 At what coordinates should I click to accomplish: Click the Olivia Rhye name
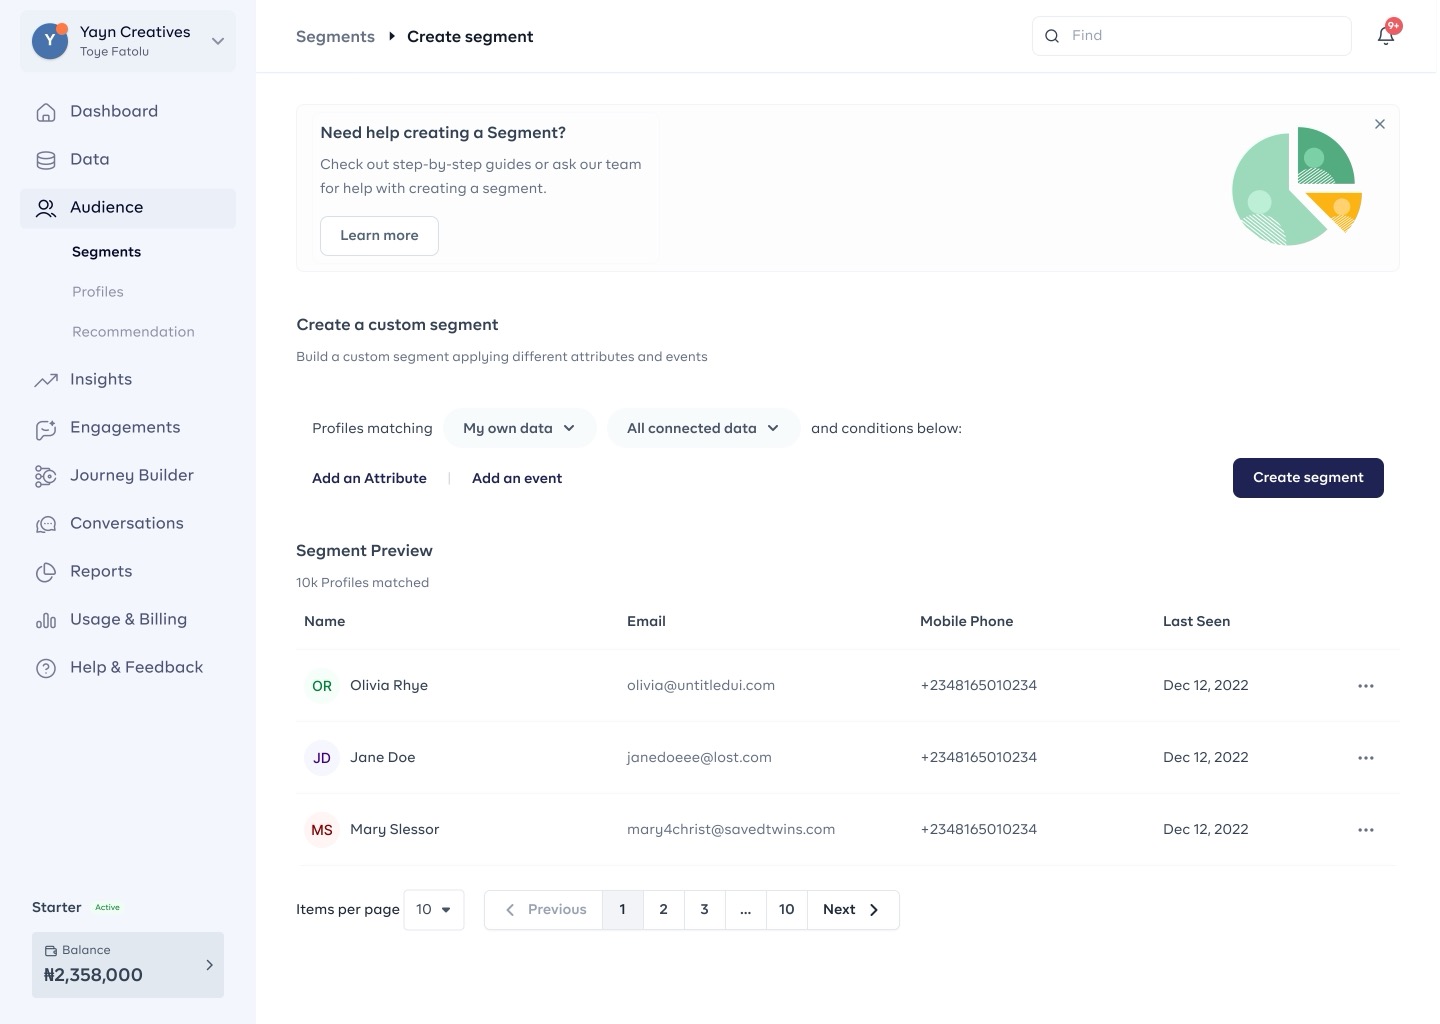pyautogui.click(x=389, y=686)
